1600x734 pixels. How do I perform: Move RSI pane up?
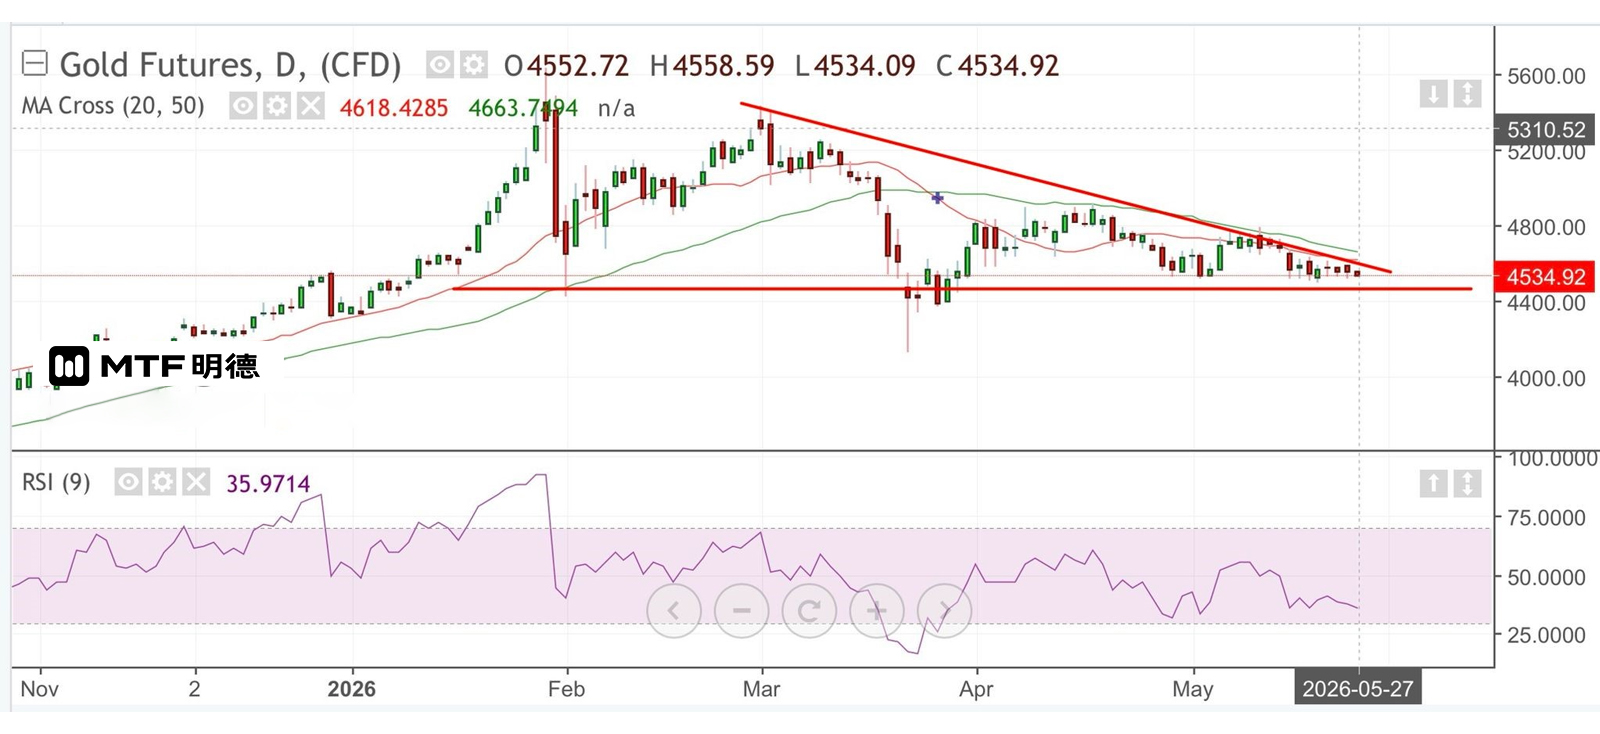coord(1433,484)
